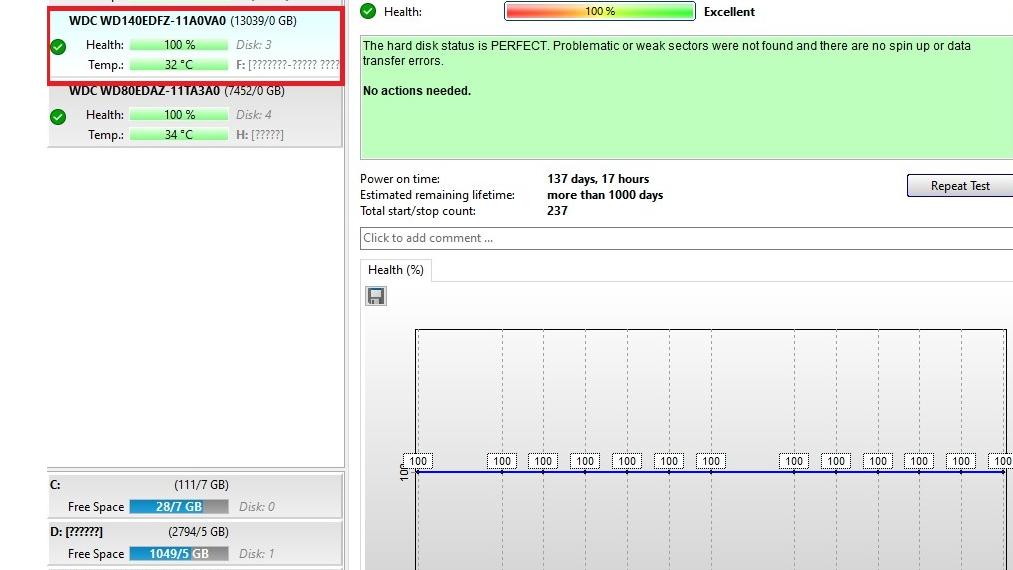The height and width of the screenshot is (570, 1013).
Task: Click WD80EDAZ temperature bar showing 34 °C
Action: point(179,134)
